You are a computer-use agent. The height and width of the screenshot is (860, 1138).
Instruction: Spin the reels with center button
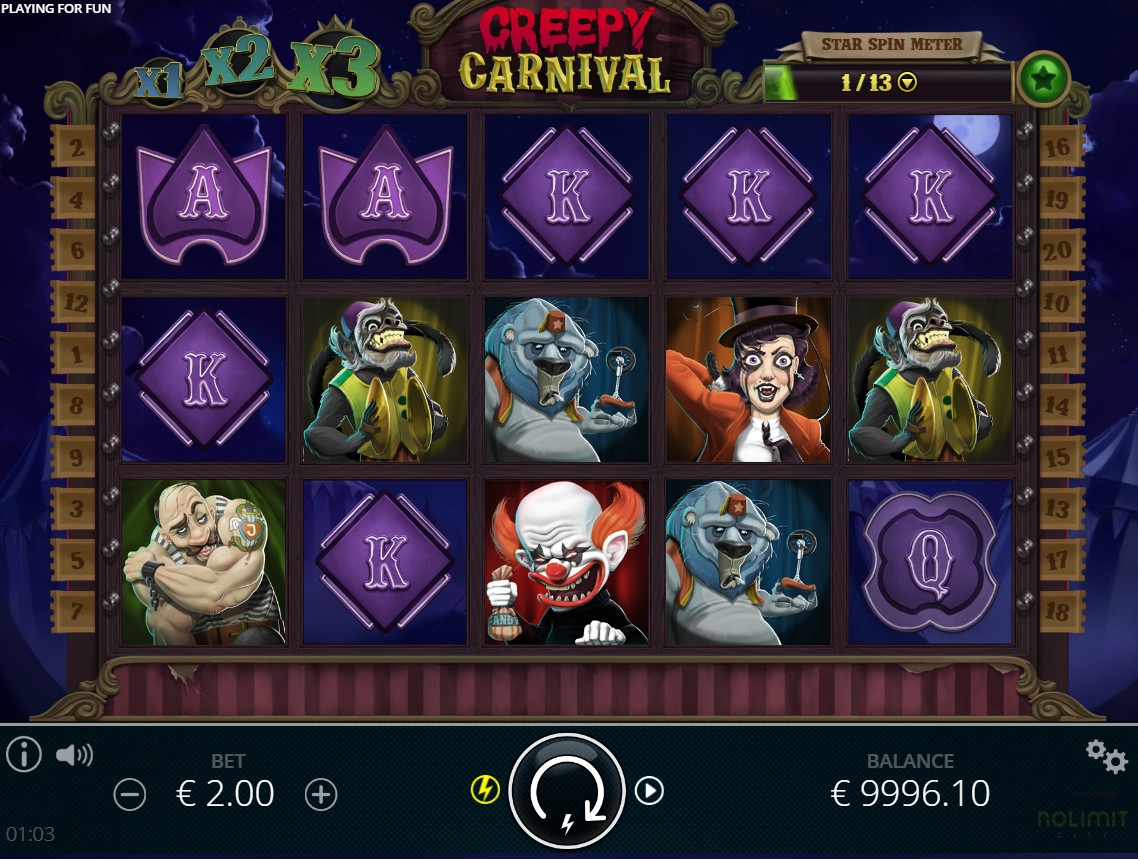567,791
